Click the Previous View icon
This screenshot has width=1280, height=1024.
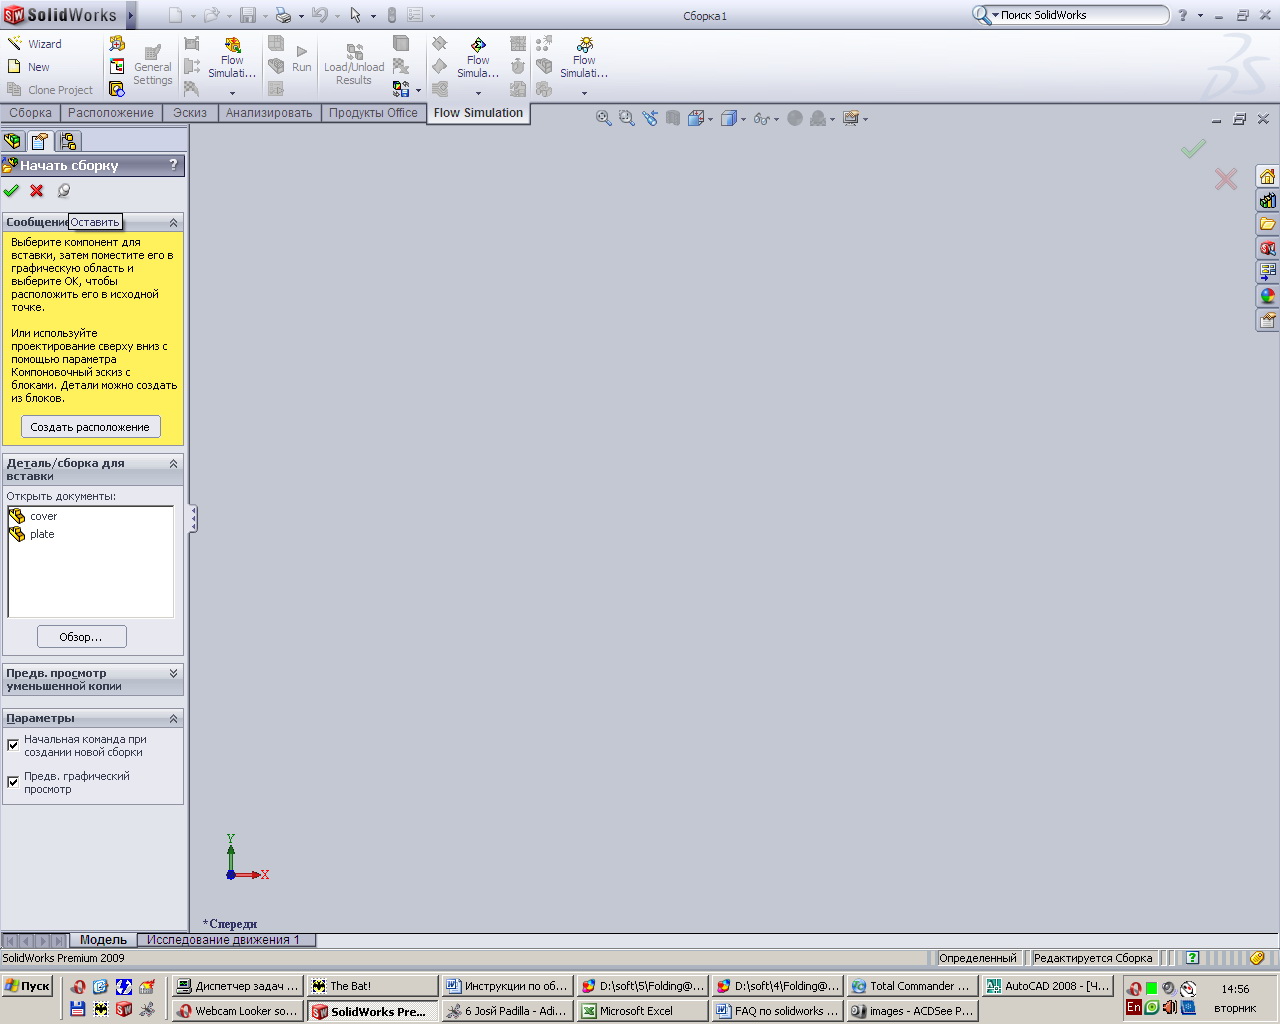point(650,118)
